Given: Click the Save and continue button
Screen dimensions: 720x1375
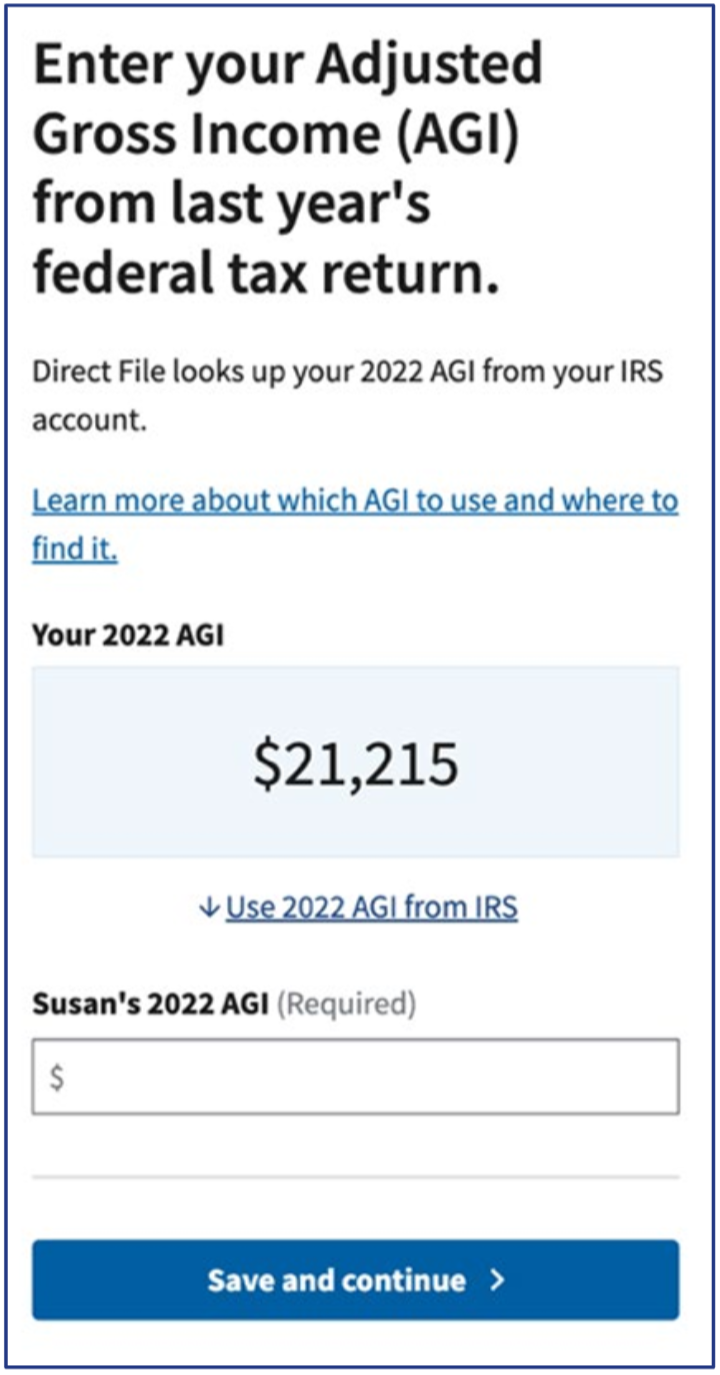Looking at the screenshot, I should pos(355,1280).
